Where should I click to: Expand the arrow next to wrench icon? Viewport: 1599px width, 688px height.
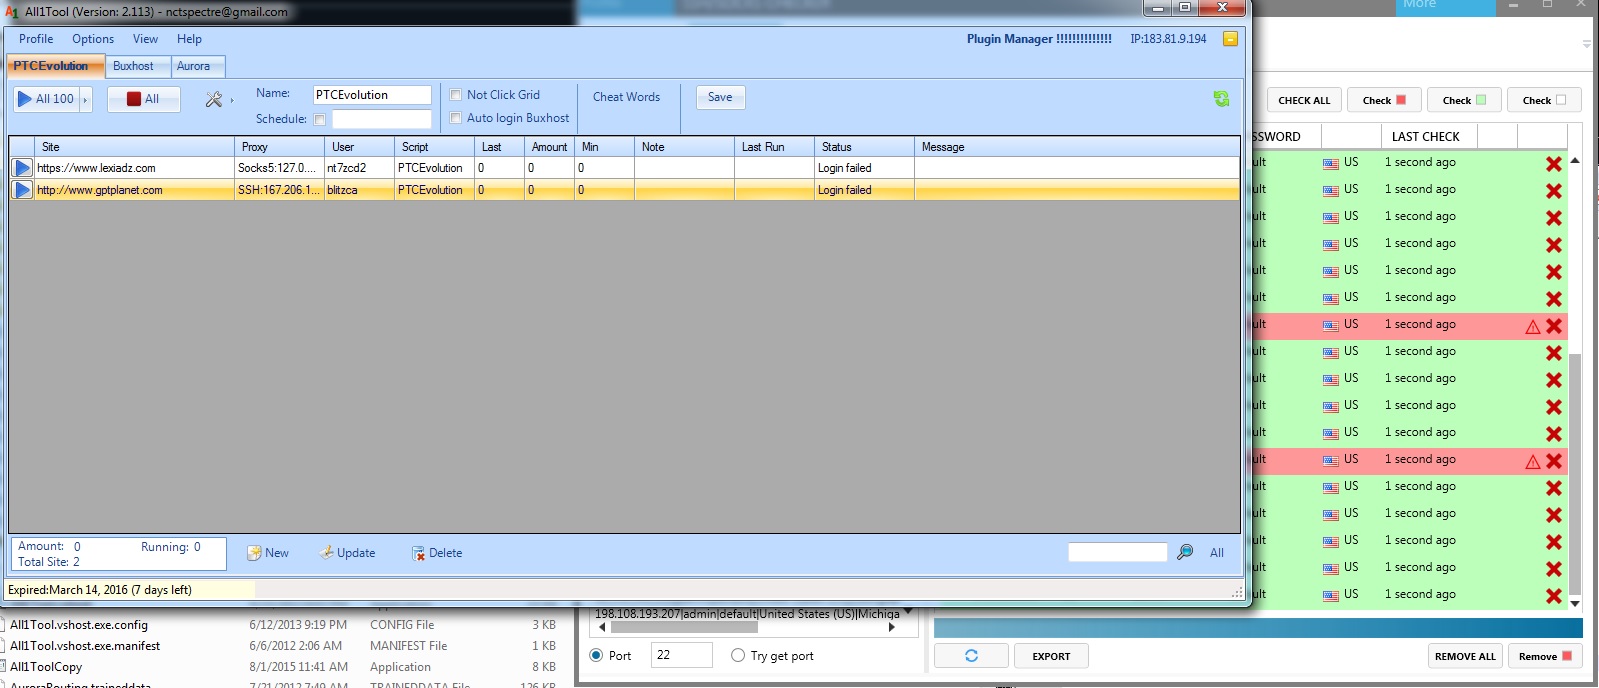pos(232,99)
